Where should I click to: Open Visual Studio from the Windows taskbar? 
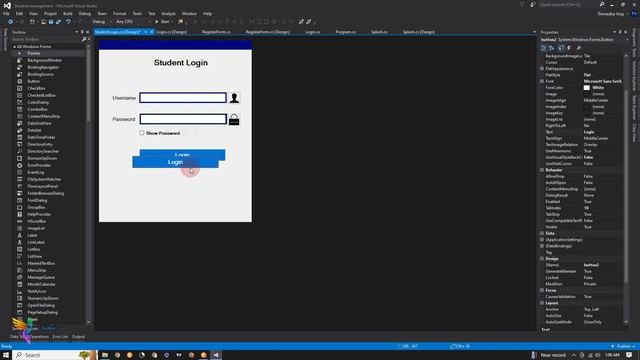[216, 355]
